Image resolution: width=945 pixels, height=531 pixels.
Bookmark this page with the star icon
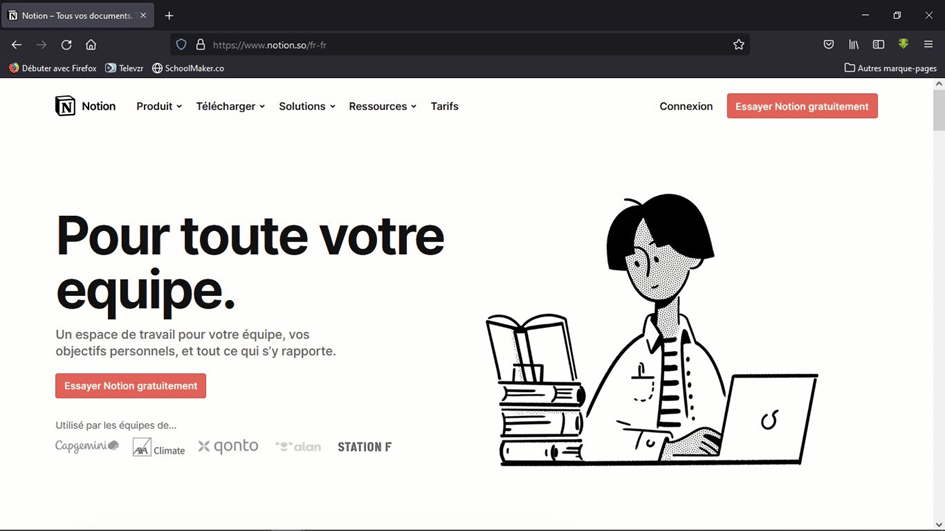coord(738,45)
